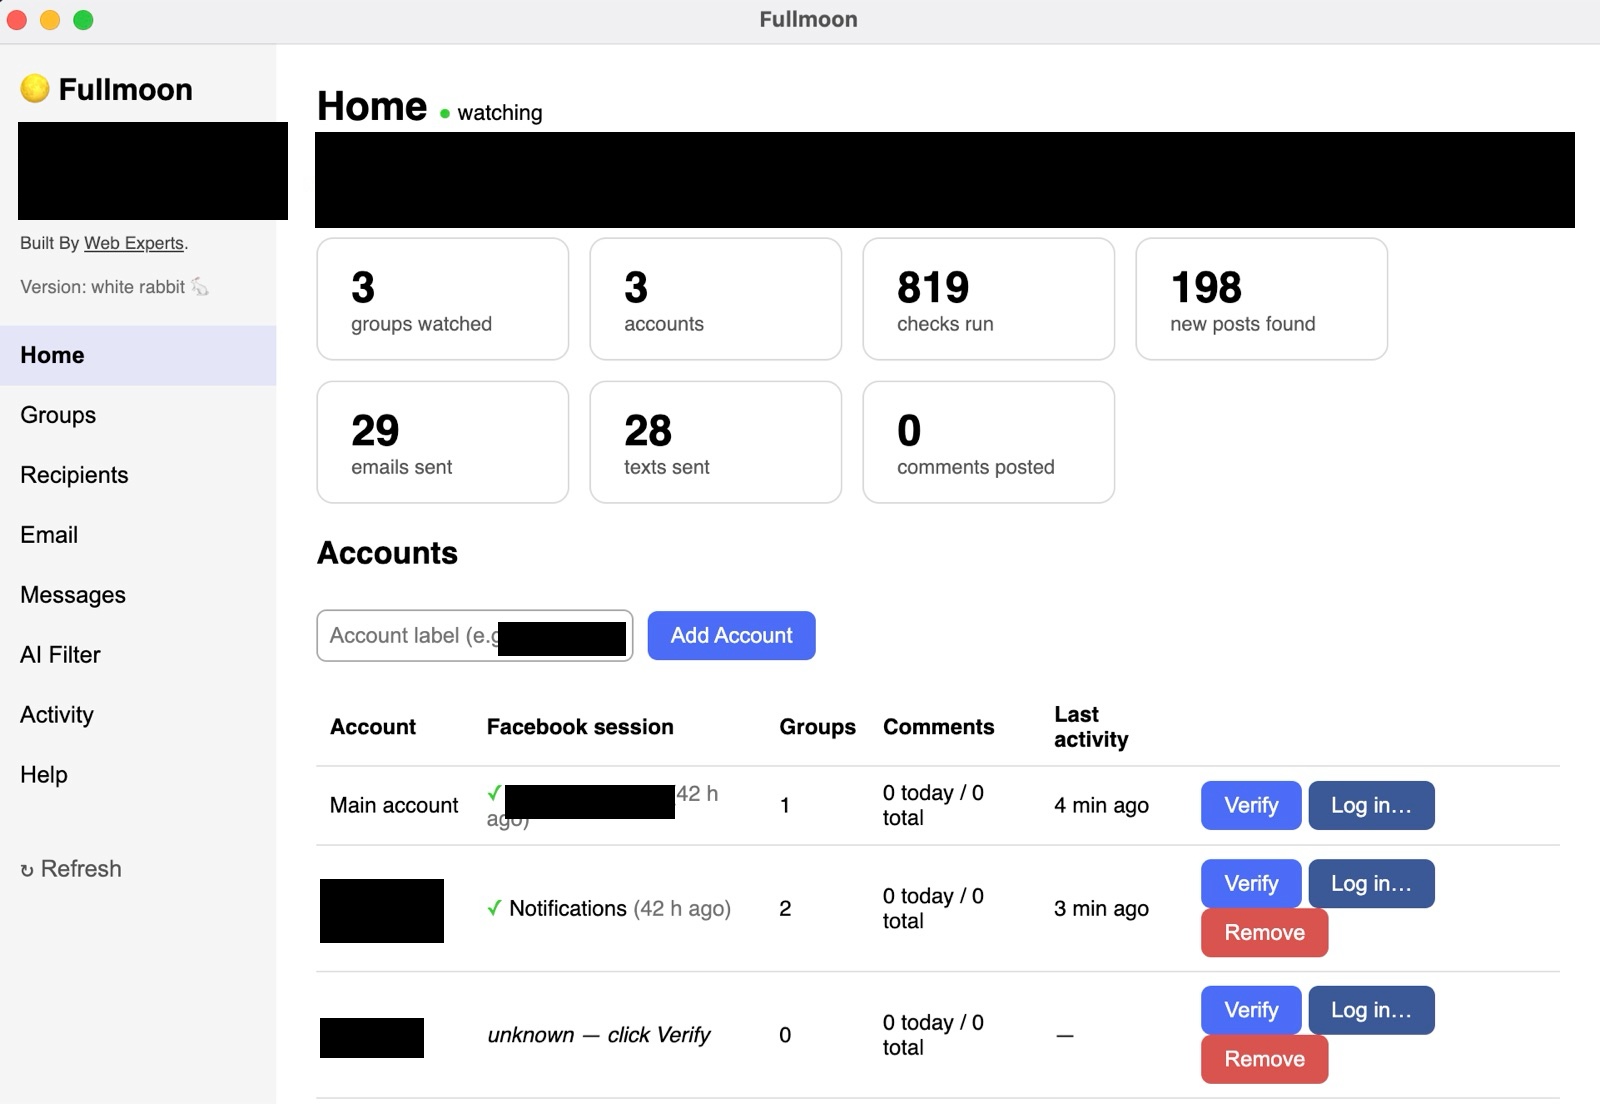The image size is (1600, 1104).
Task: Click the 'Home' page heading
Action: (x=372, y=106)
